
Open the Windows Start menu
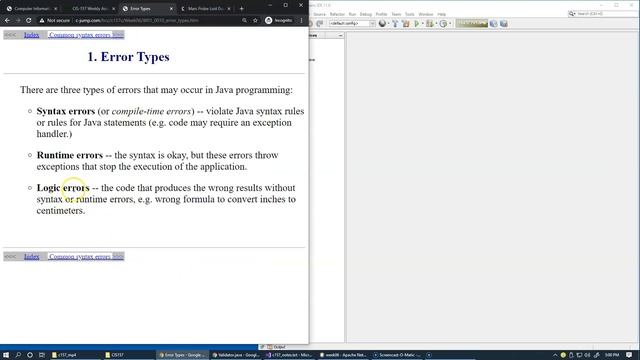[x=6, y=355]
